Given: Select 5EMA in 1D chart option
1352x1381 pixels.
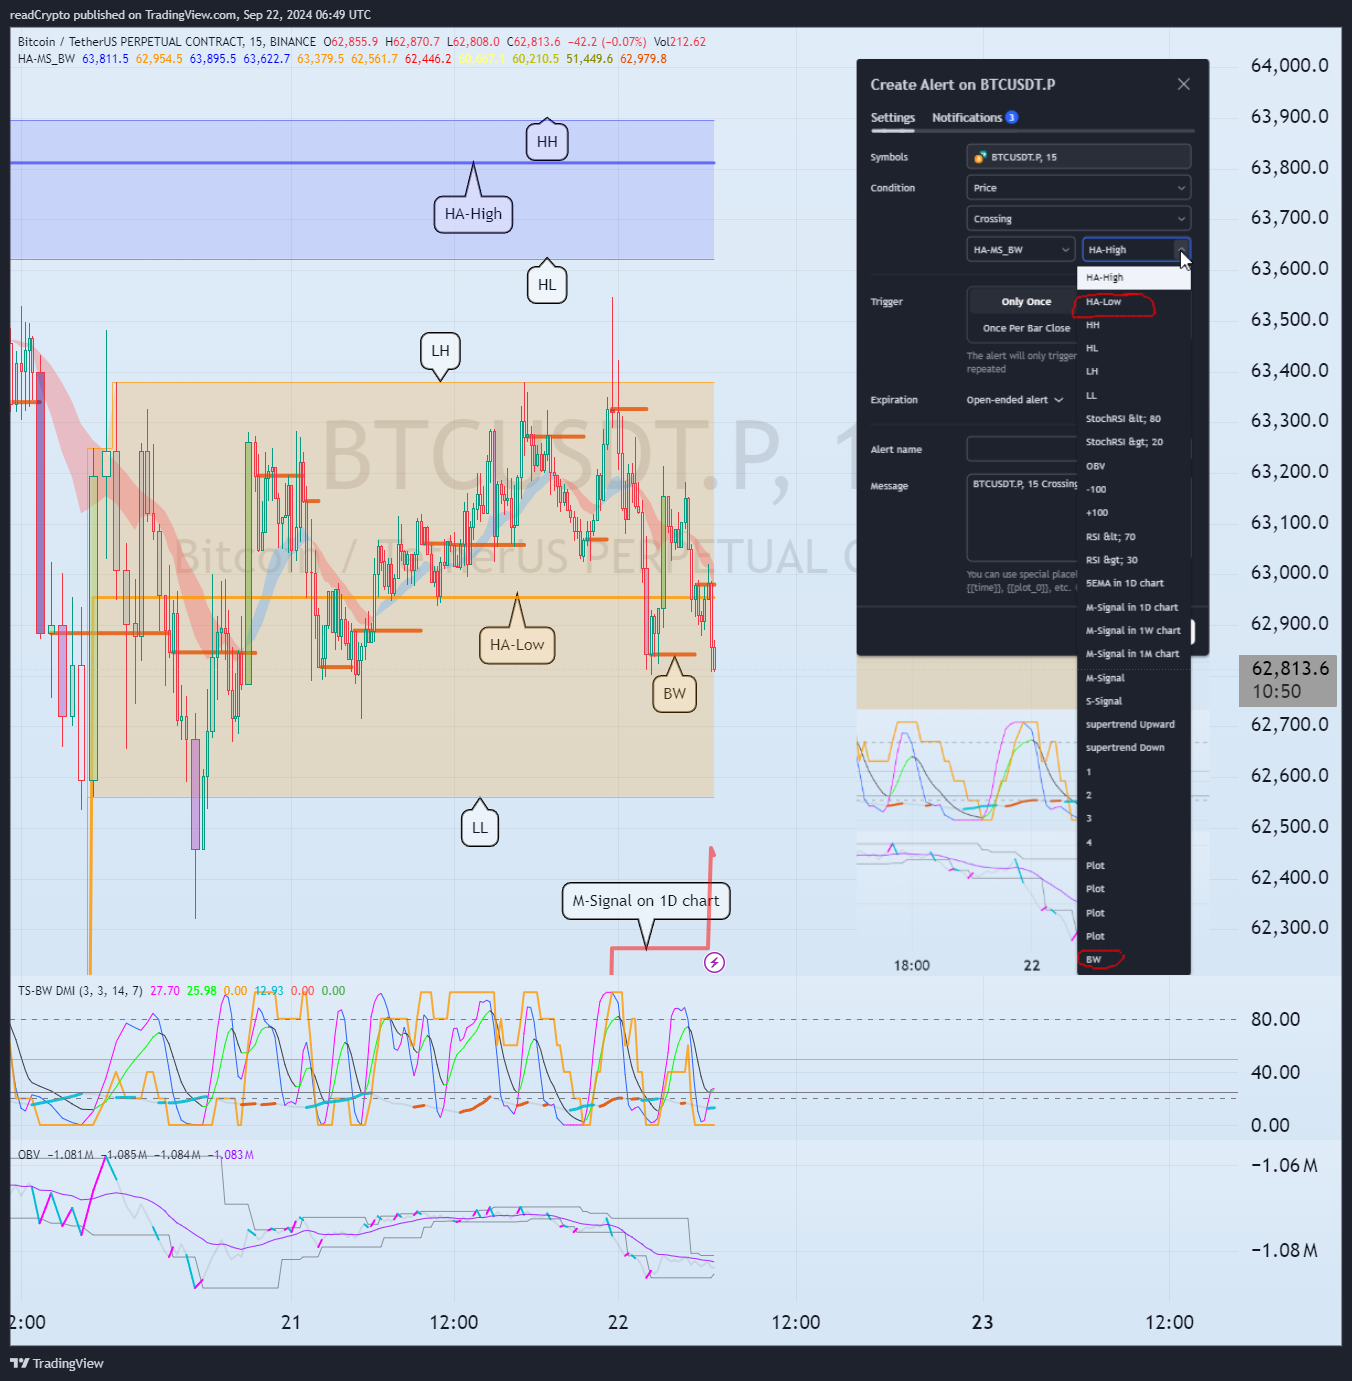Looking at the screenshot, I should [1134, 583].
